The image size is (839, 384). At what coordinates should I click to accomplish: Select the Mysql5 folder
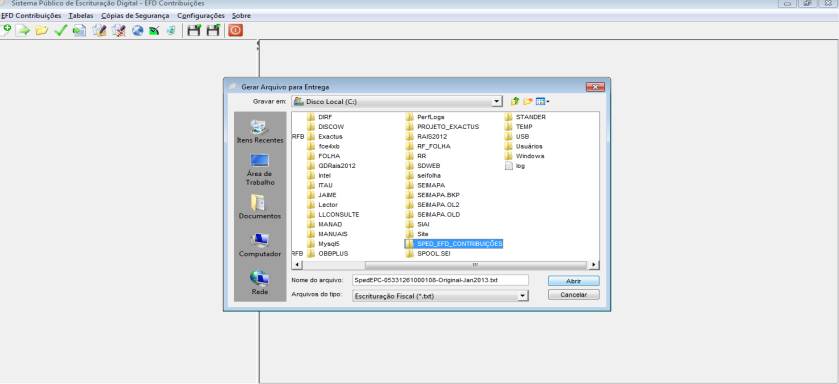click(x=324, y=244)
